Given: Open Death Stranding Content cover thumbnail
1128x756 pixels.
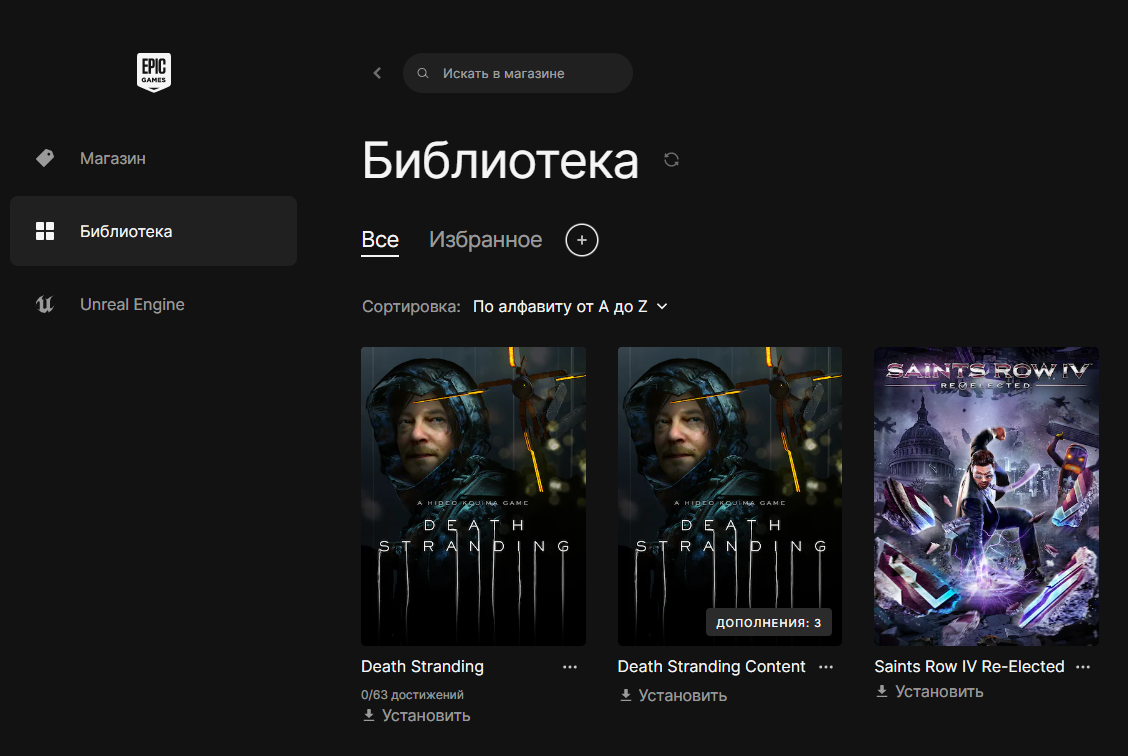Looking at the screenshot, I should [x=729, y=496].
